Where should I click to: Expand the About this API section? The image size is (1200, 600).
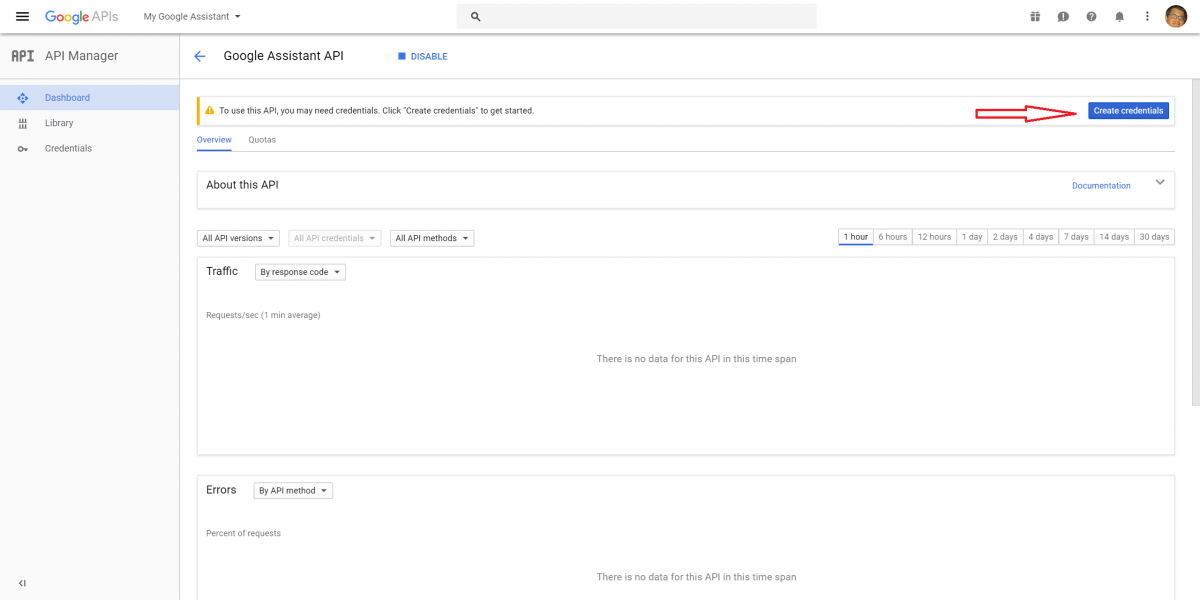1160,182
